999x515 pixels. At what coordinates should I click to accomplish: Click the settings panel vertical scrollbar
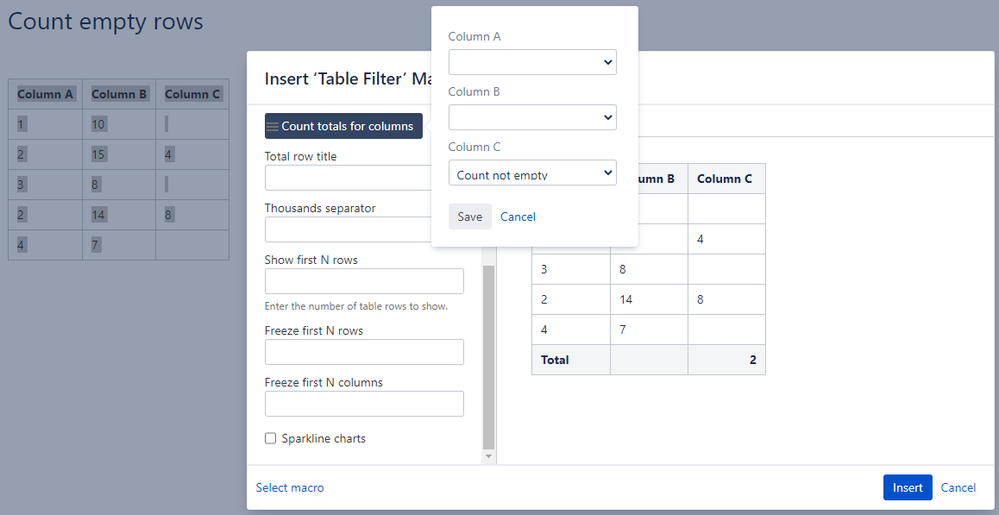click(489, 357)
